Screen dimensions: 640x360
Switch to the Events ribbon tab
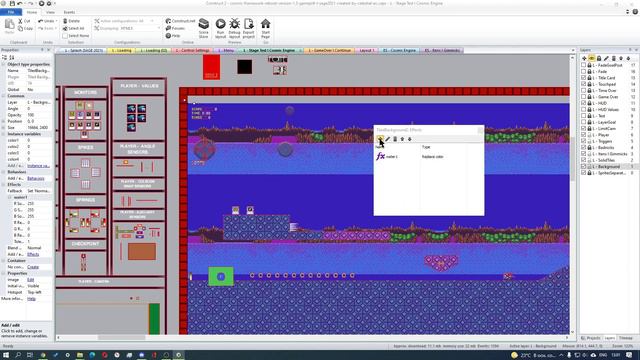(69, 12)
